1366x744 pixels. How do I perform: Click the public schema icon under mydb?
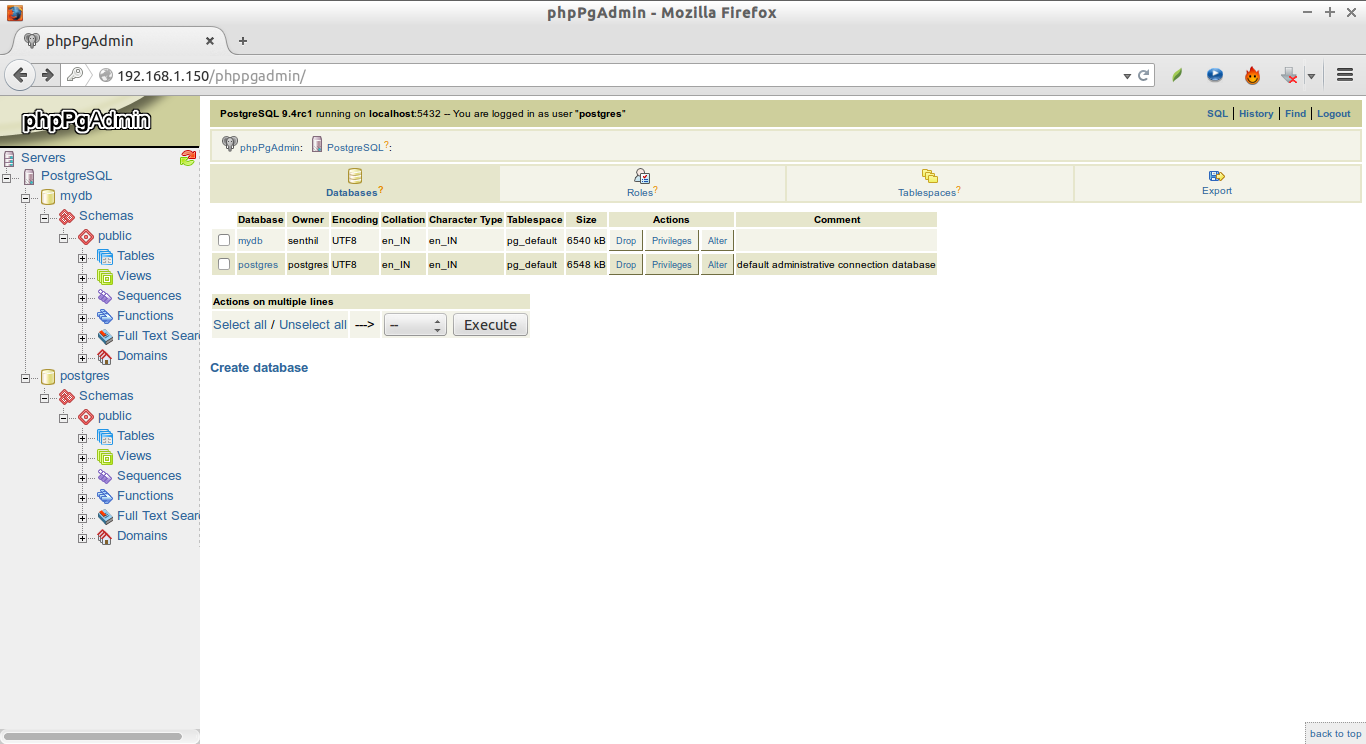tap(86, 236)
